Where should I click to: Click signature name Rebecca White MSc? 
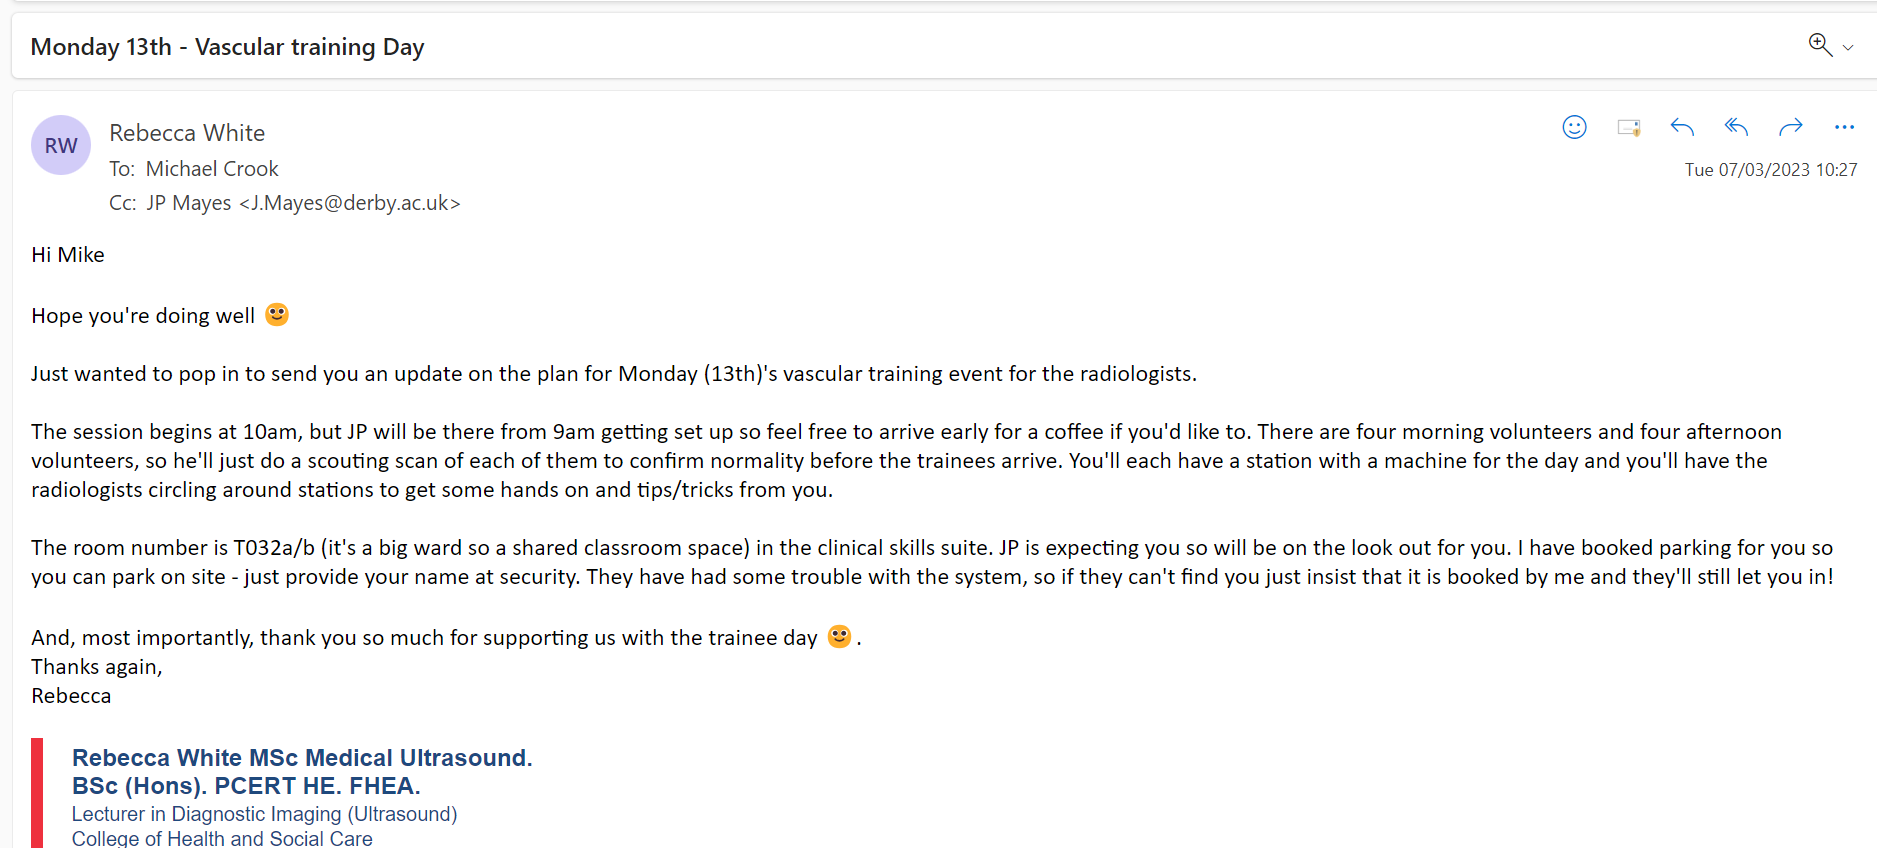tap(301, 758)
